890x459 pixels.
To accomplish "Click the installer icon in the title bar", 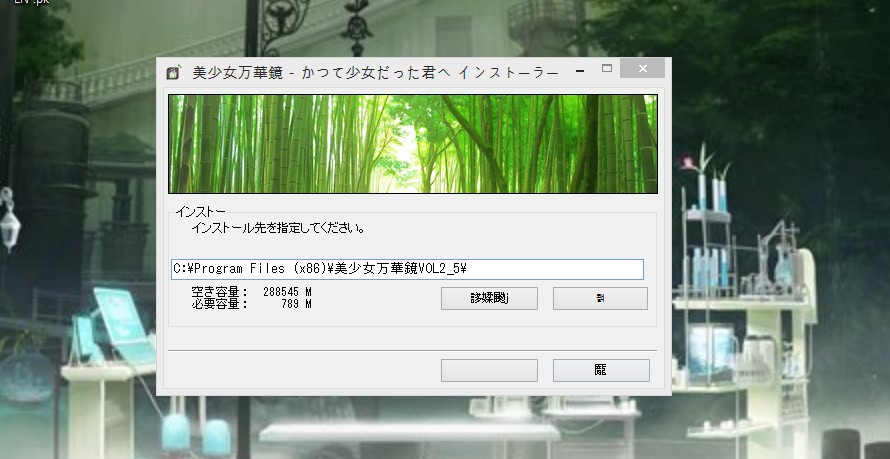I will 173,72.
